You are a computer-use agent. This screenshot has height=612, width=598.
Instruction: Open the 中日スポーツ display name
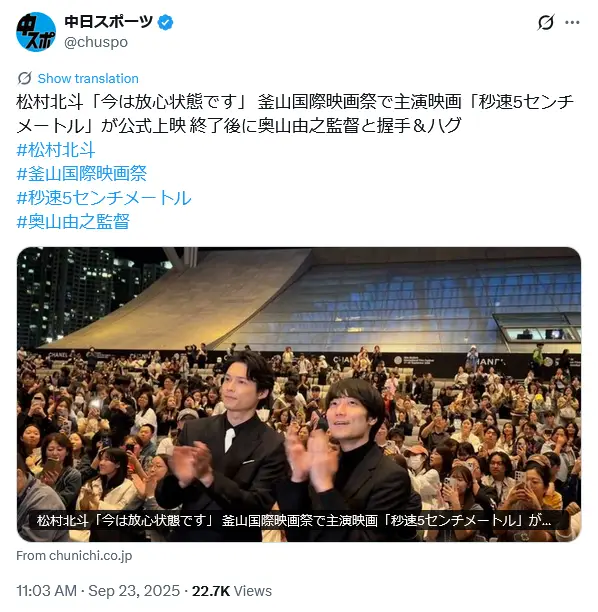click(108, 22)
